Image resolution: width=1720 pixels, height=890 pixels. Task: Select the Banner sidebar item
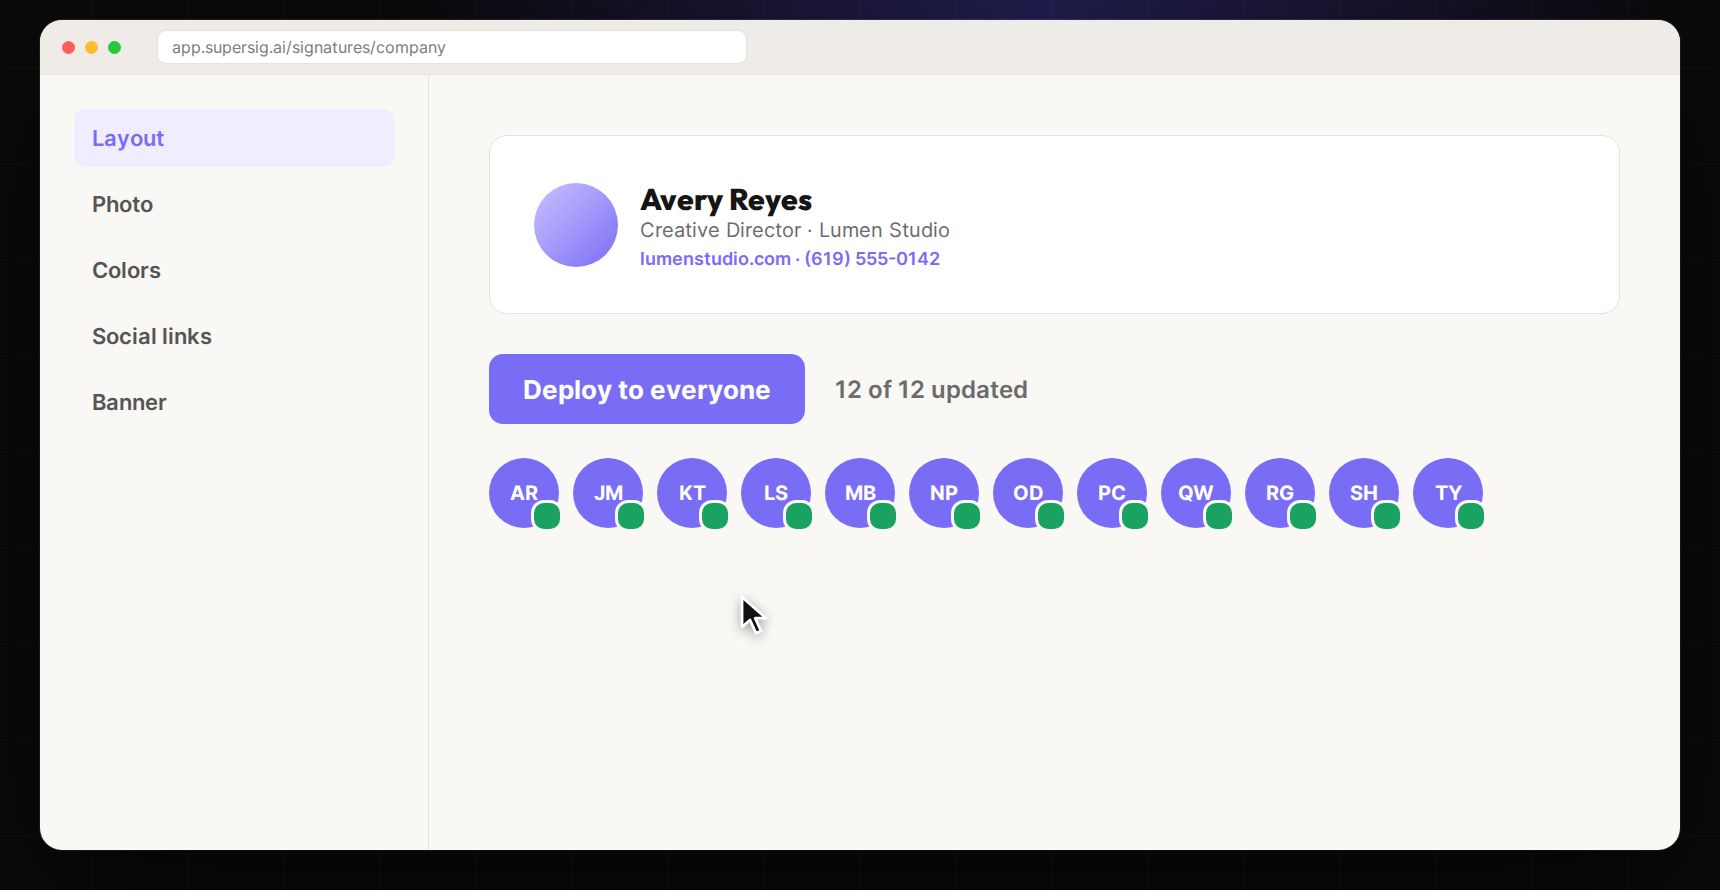coord(234,402)
